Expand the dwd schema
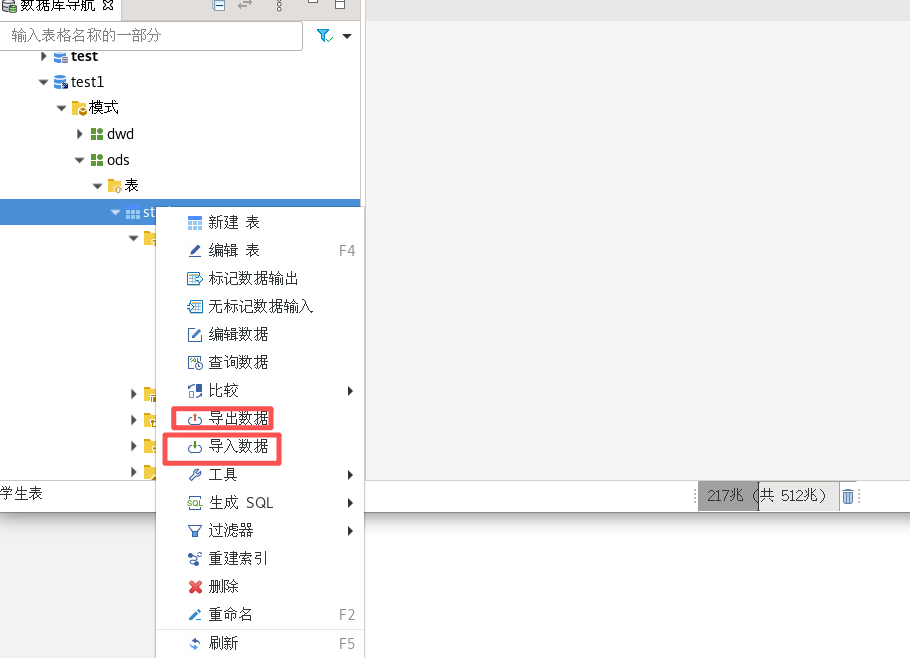Viewport: 910px width, 658px height. (x=80, y=134)
